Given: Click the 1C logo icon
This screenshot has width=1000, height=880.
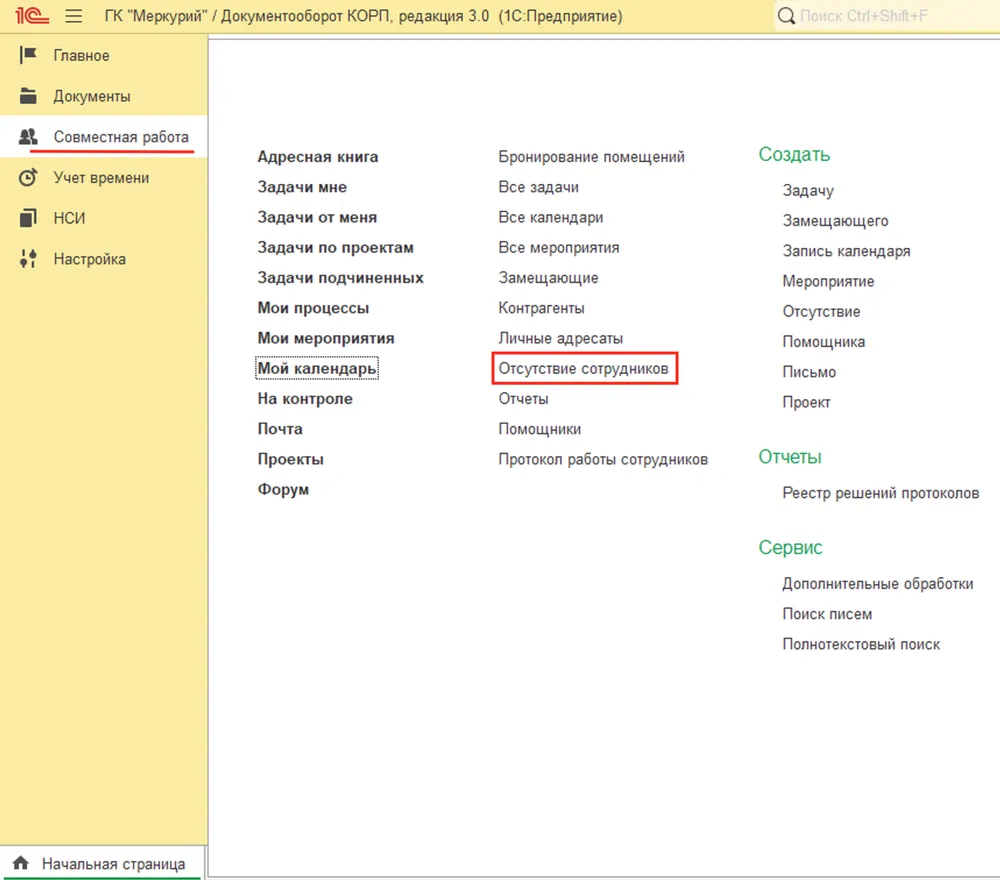Looking at the screenshot, I should pos(32,16).
